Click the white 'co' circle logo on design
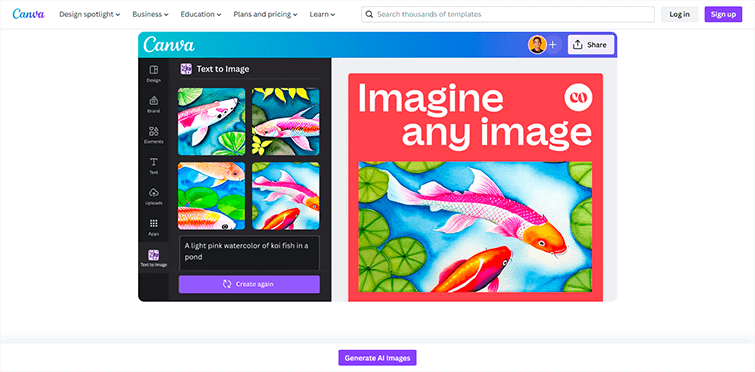 tap(578, 97)
